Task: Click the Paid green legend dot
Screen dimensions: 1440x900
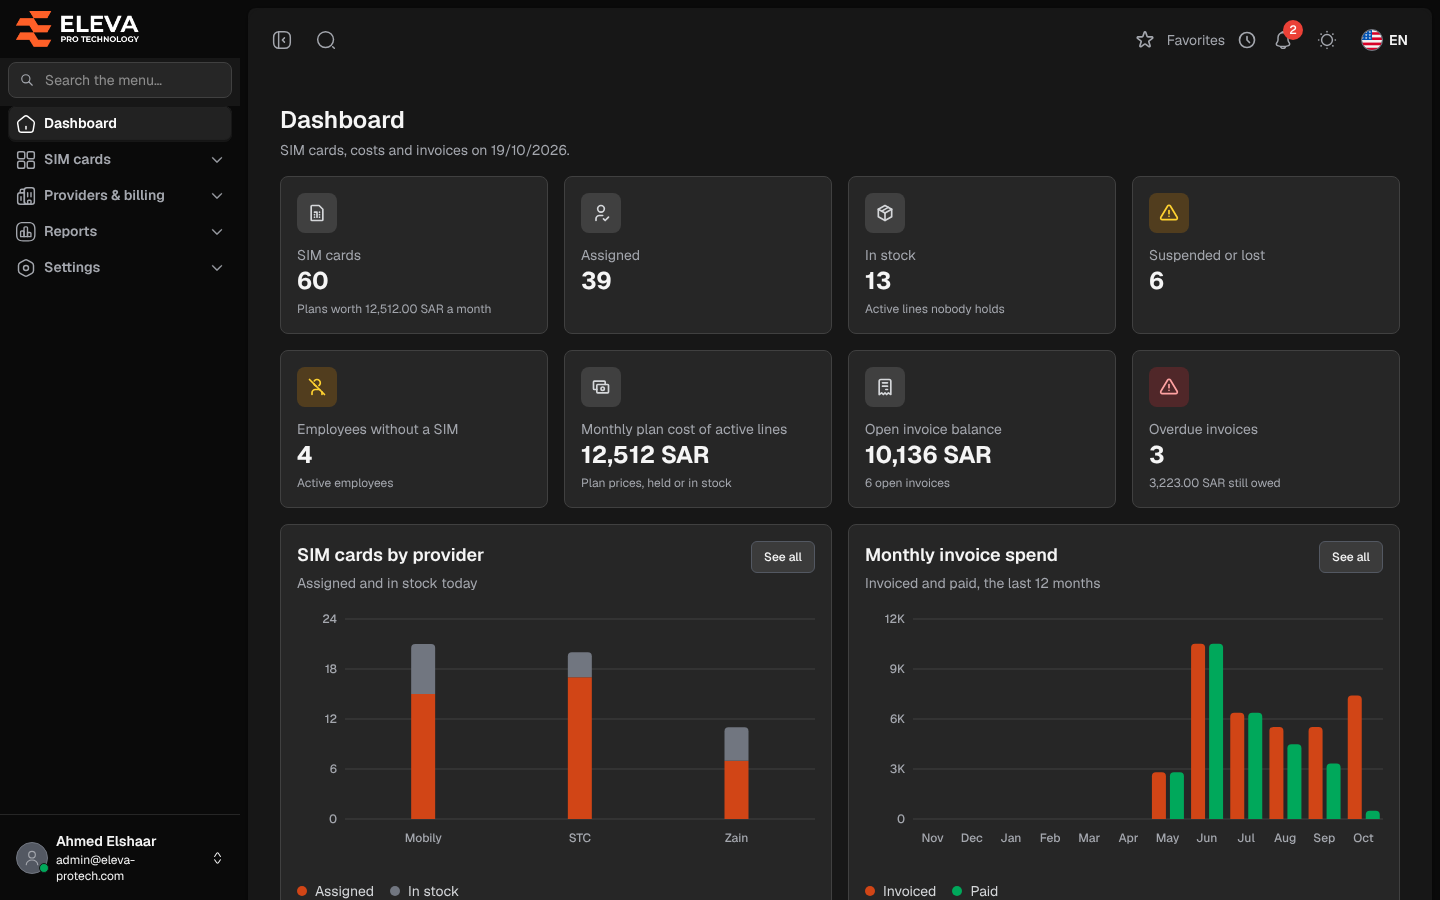Action: click(957, 891)
